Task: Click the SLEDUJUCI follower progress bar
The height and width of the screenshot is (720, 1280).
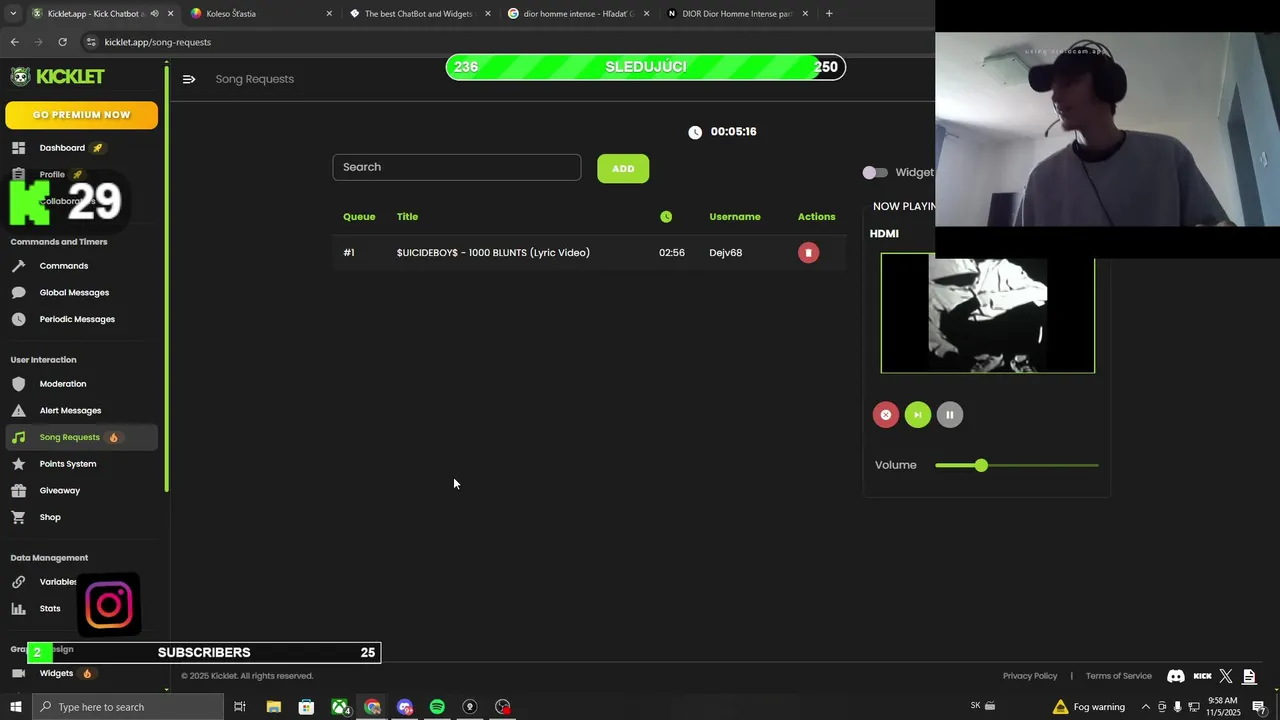Action: click(645, 67)
